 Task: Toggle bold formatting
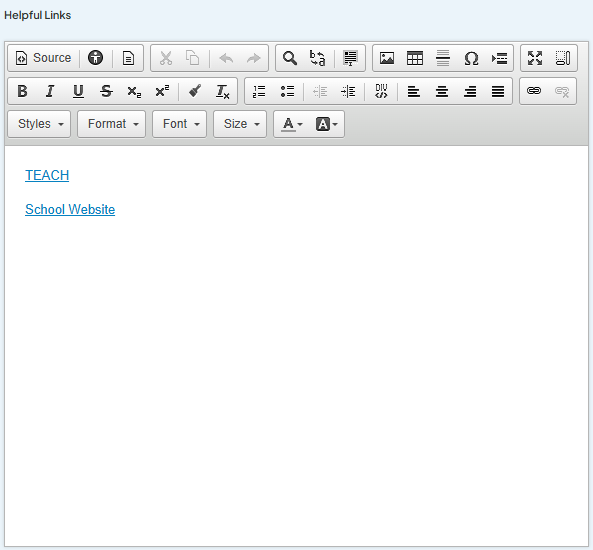coord(22,91)
